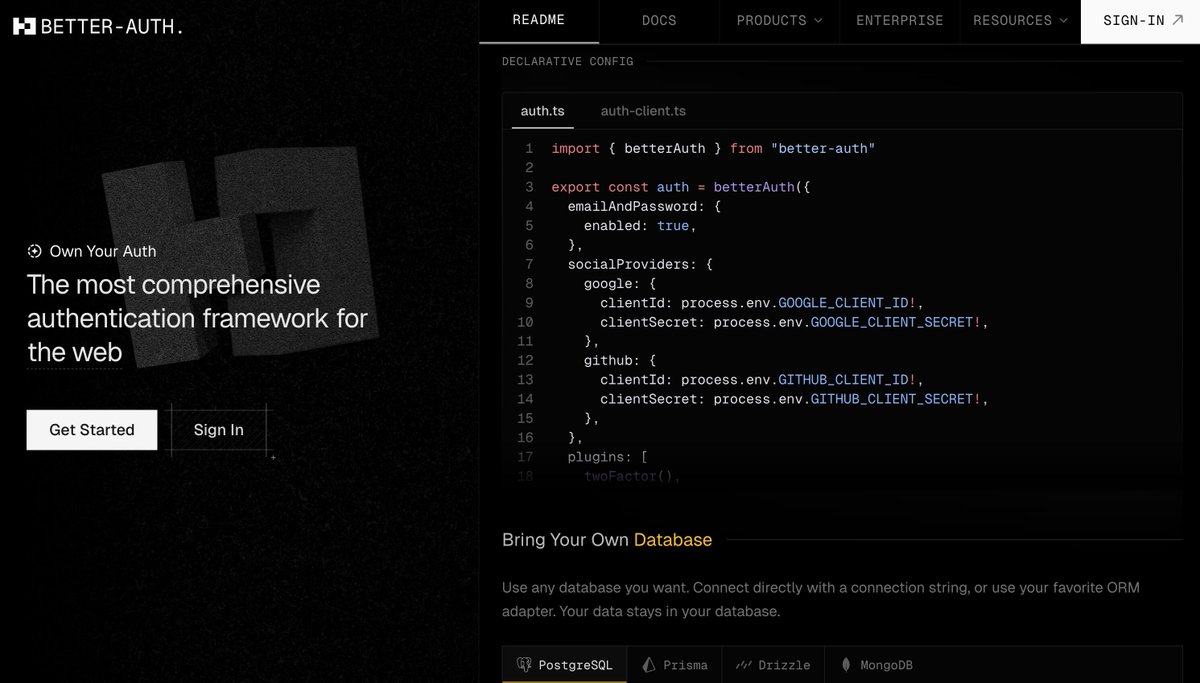Click the line containing GITHUB_CLIENT_ID

[x=762, y=380]
